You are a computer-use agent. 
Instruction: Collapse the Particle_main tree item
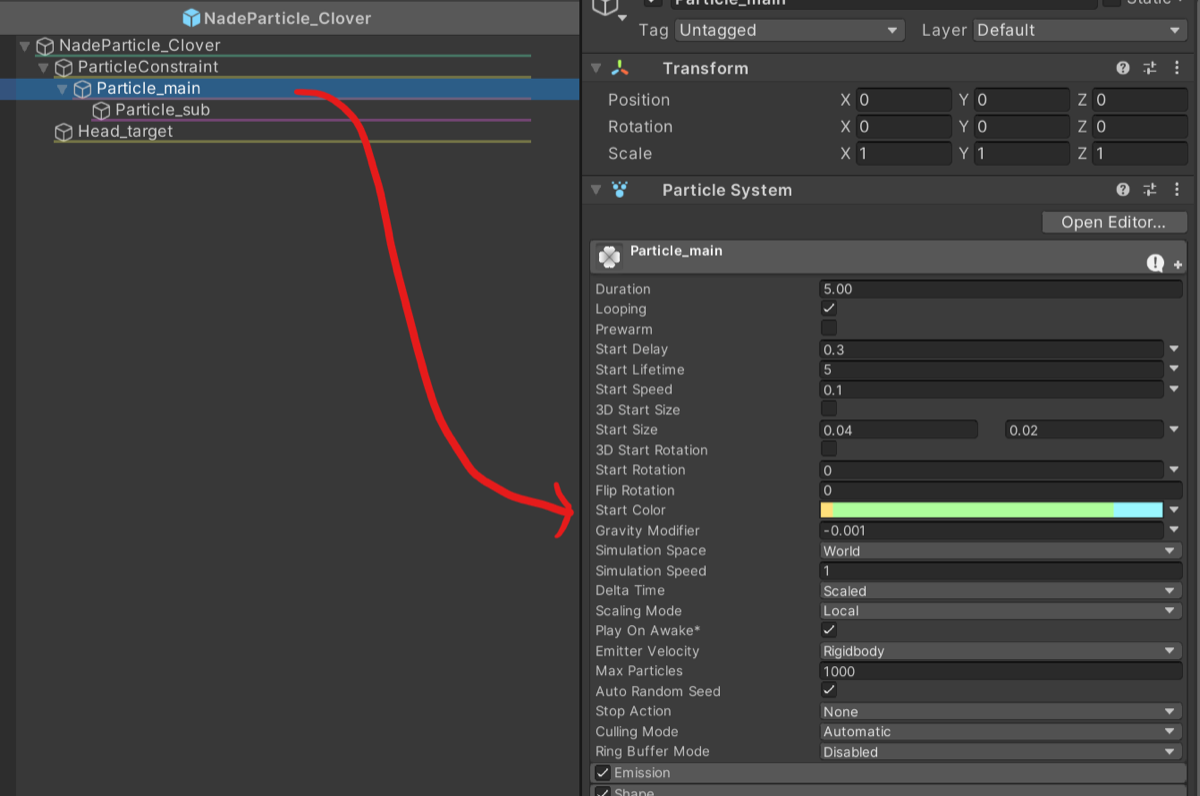click(63, 89)
